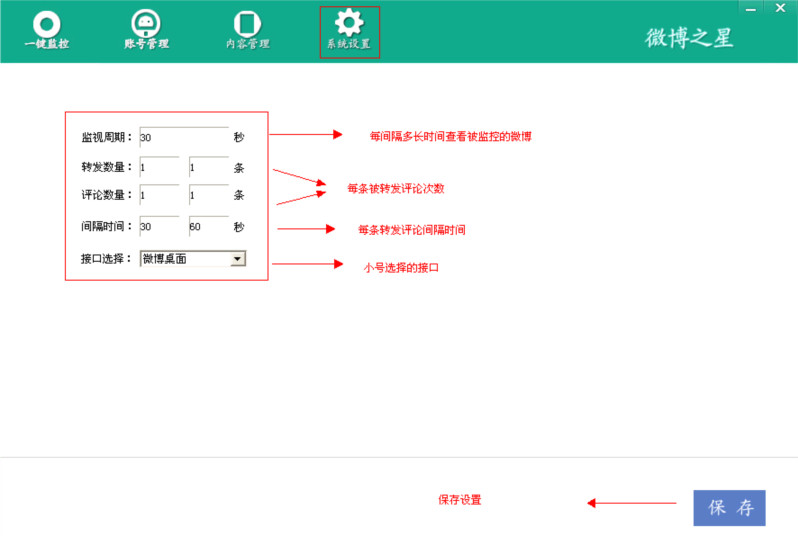
Task: Click the 接口选择 label
Action: click(x=106, y=259)
